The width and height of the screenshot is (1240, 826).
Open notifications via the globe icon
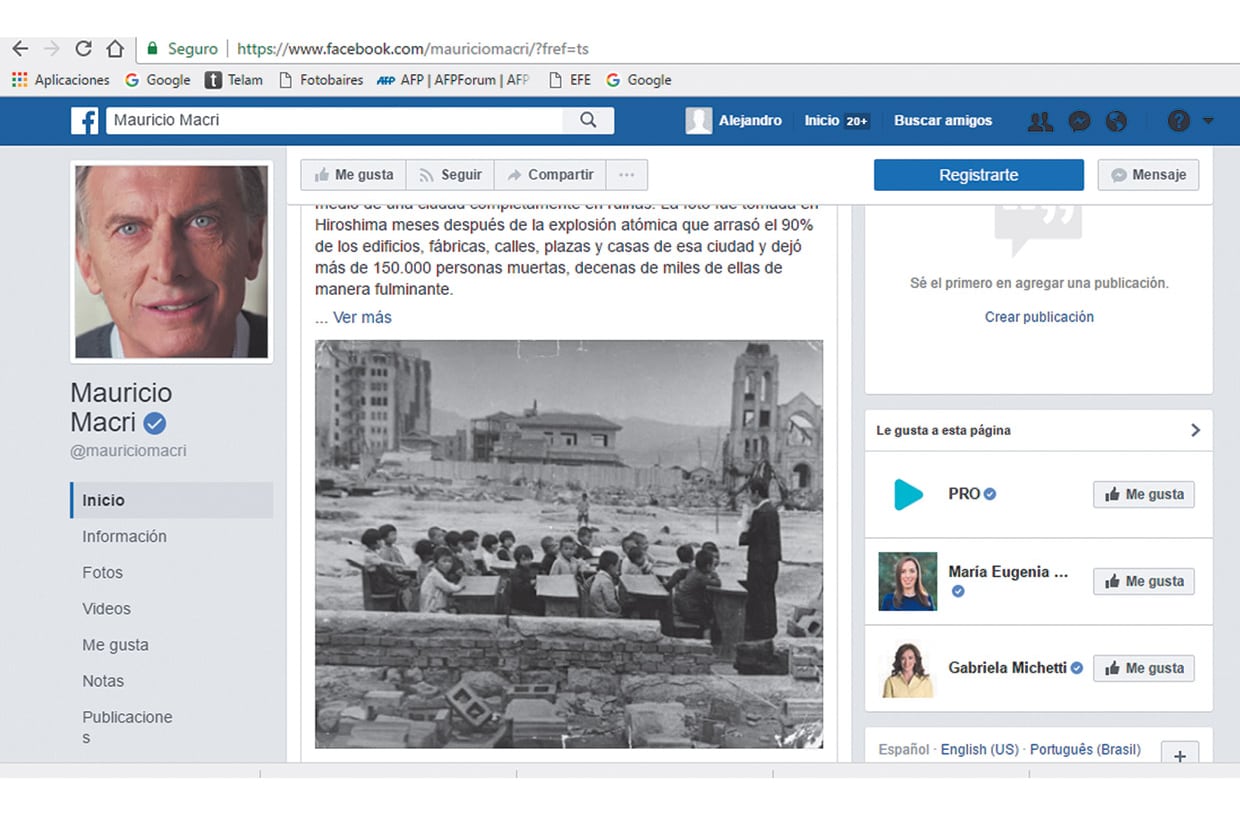coord(1116,120)
